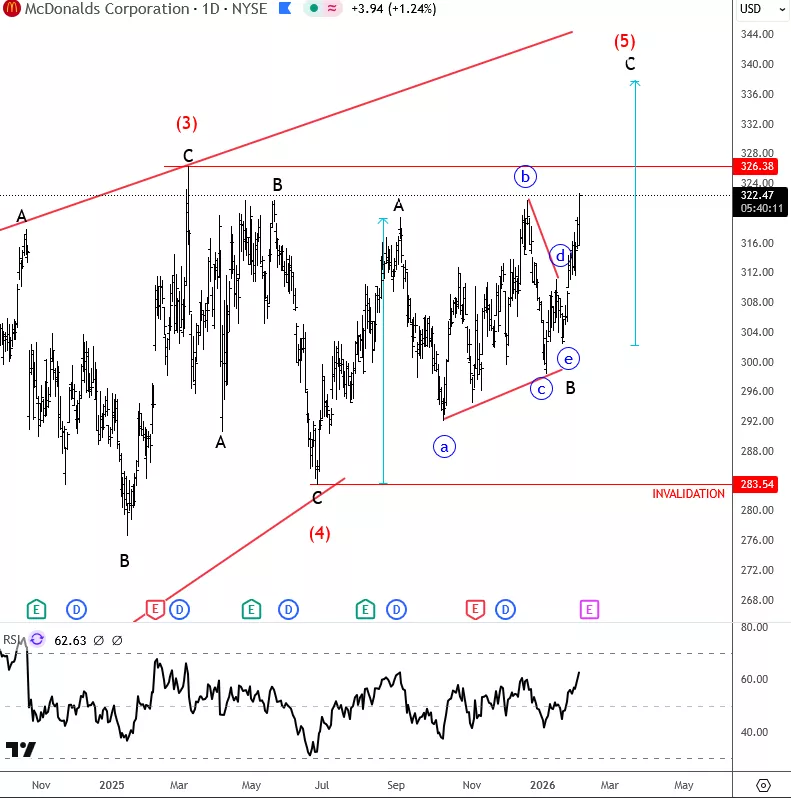791x798 pixels.
Task: Click the red INVALIDATION text annotation
Action: pos(688,494)
